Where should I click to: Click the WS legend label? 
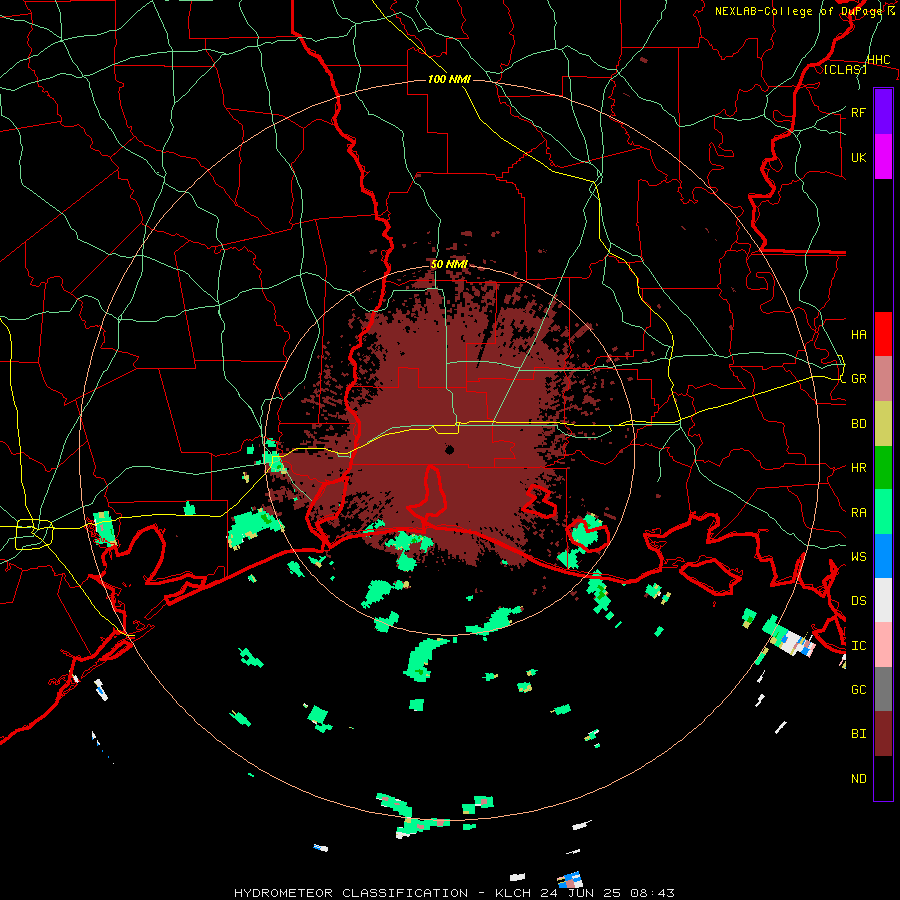coord(859,557)
